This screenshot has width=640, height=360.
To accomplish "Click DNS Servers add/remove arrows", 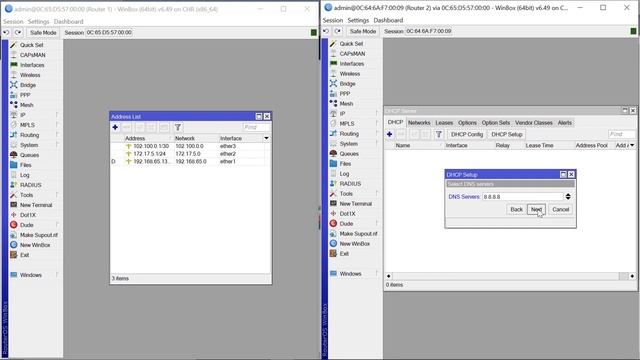I will (568, 197).
